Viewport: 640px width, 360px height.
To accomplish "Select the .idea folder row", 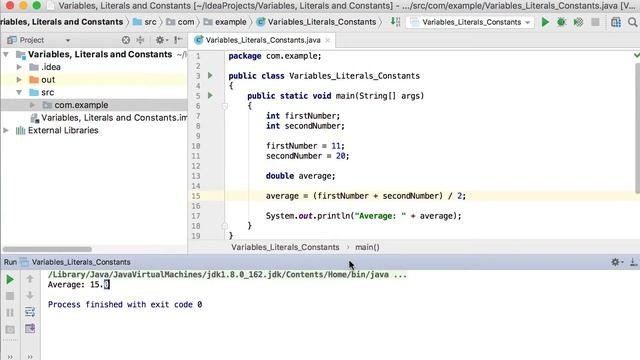I will [x=94, y=67].
